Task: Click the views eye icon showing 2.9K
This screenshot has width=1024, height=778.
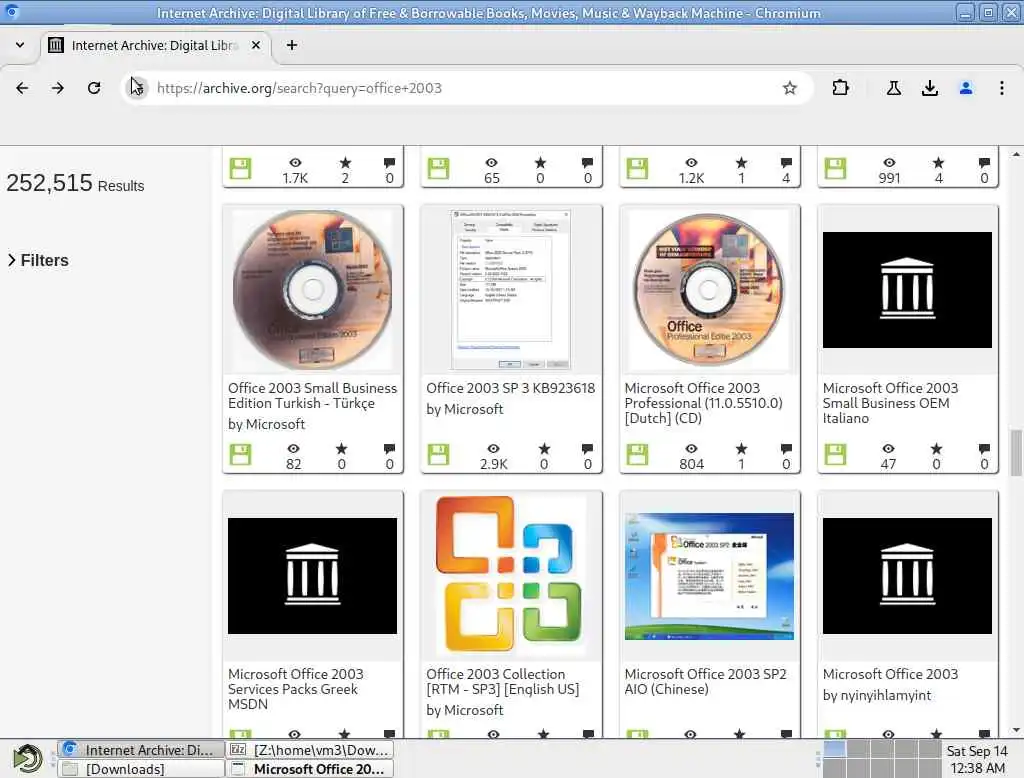Action: point(493,448)
